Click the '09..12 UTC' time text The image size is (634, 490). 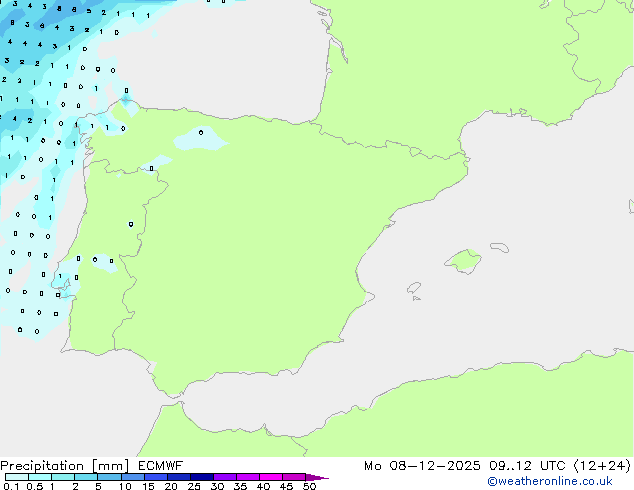[x=527, y=466]
